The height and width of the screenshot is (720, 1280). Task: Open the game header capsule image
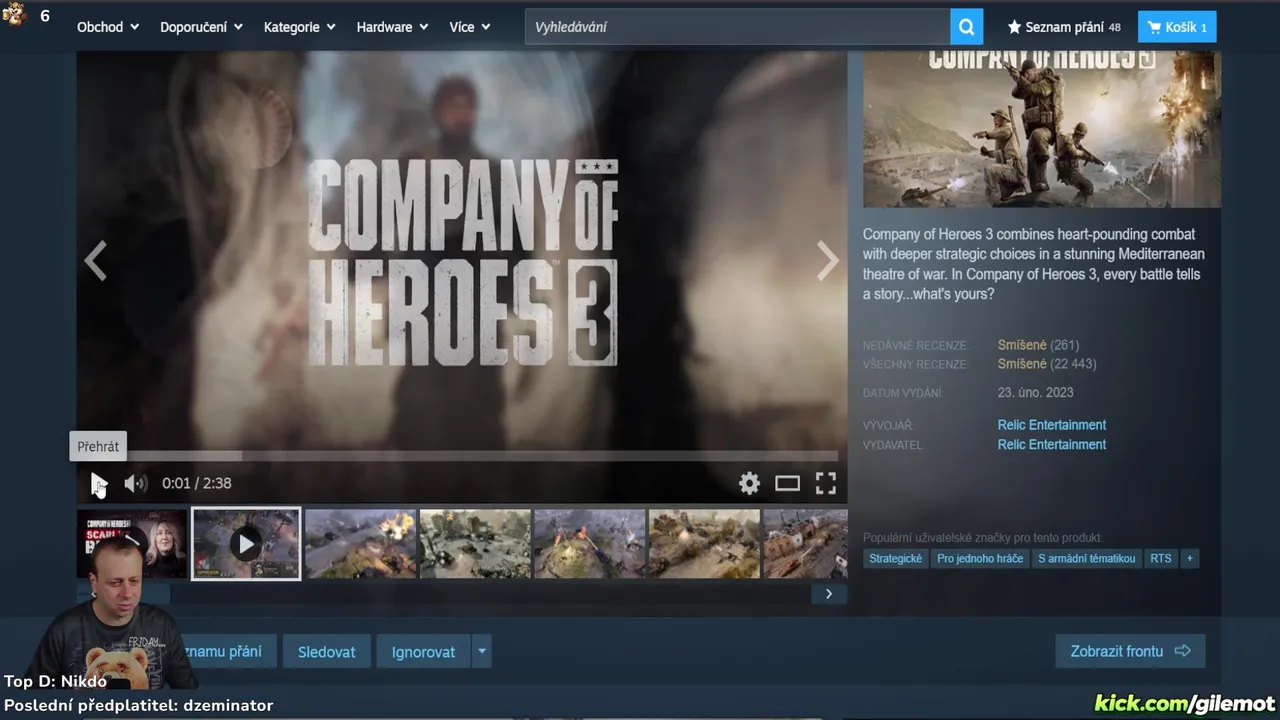(1042, 129)
